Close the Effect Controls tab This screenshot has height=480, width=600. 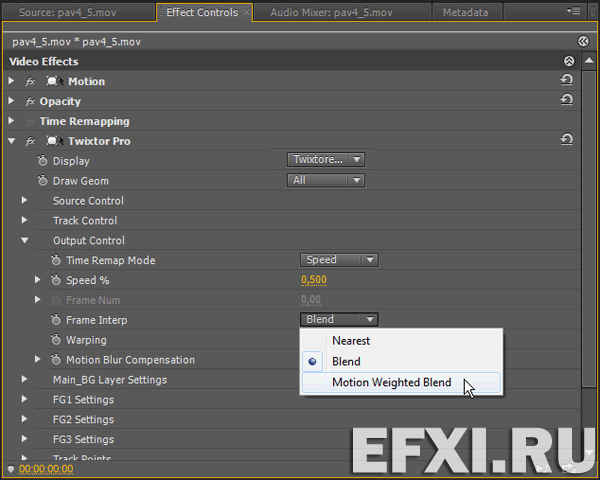[246, 12]
